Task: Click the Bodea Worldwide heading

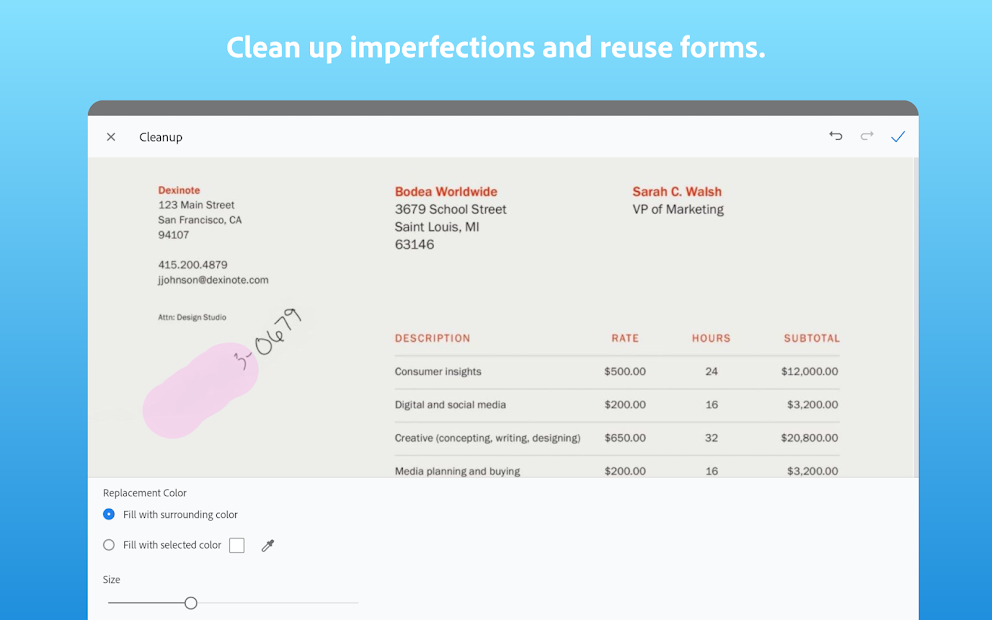Action: coord(446,192)
